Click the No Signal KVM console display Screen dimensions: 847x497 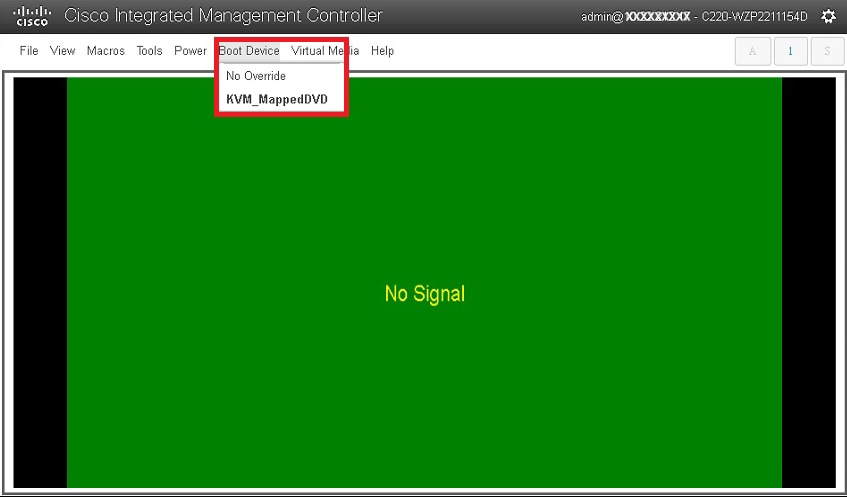pos(425,283)
